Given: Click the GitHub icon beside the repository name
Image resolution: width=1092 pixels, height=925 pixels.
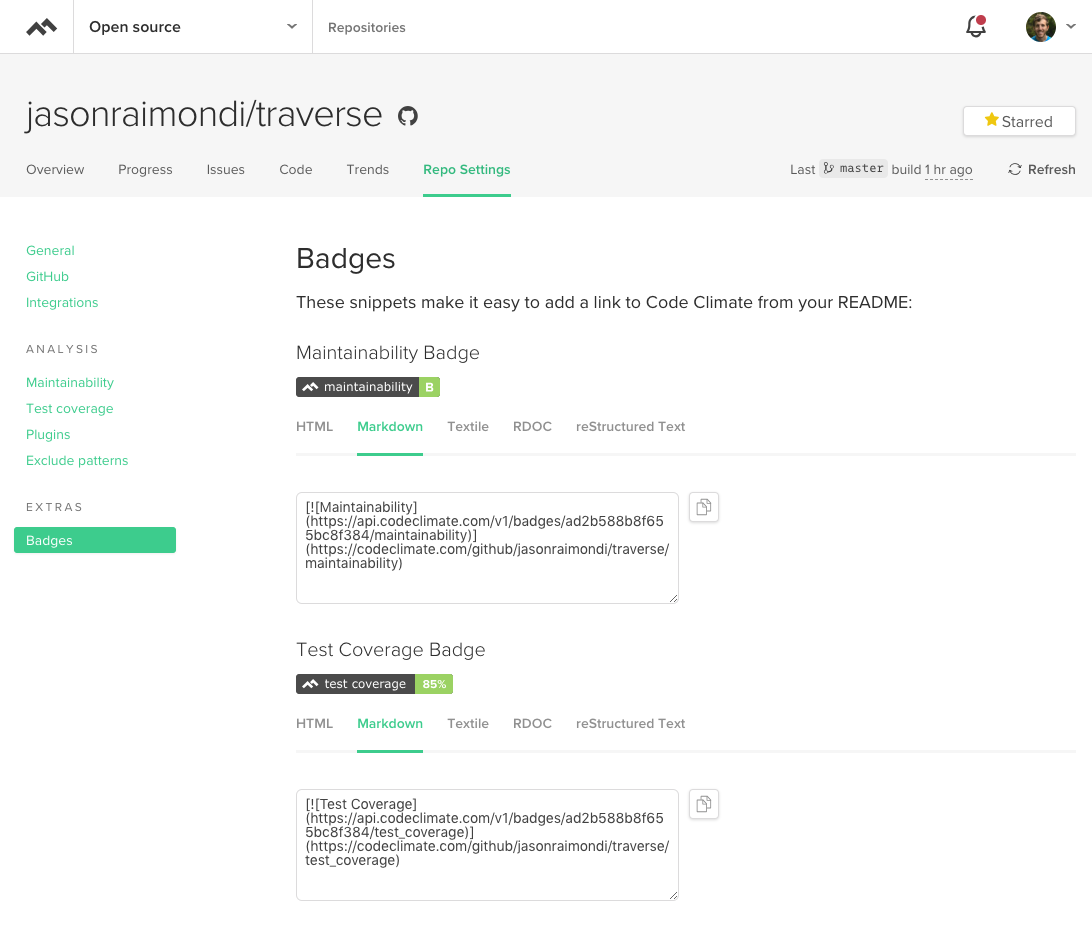Looking at the screenshot, I should 406,116.
